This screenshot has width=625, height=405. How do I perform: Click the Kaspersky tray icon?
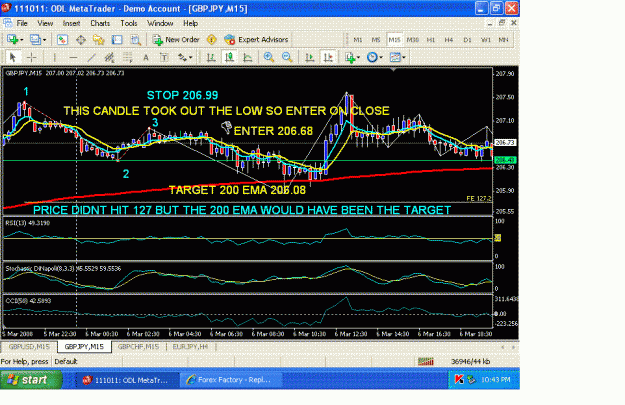click(x=459, y=379)
